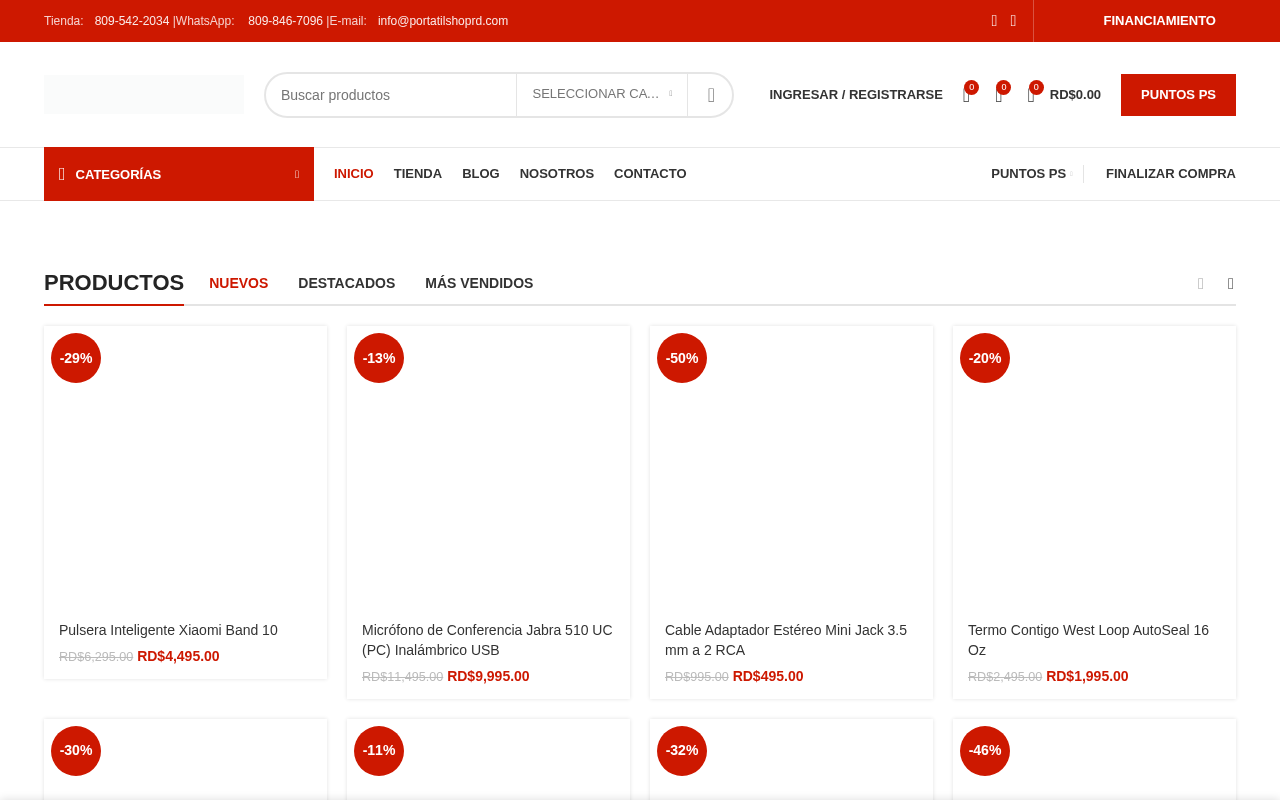Go to previous products carousel arrow
The height and width of the screenshot is (800, 1280).
[1200, 284]
